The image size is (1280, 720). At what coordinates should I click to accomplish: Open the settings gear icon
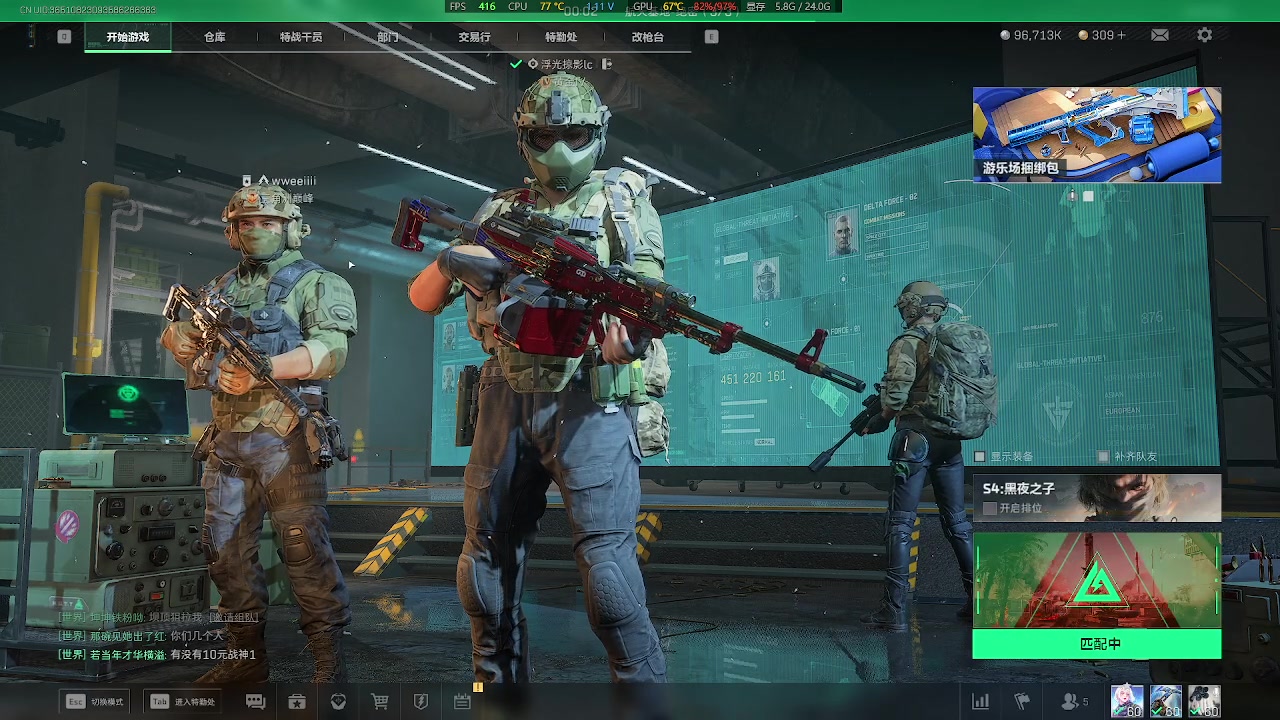[x=1205, y=35]
